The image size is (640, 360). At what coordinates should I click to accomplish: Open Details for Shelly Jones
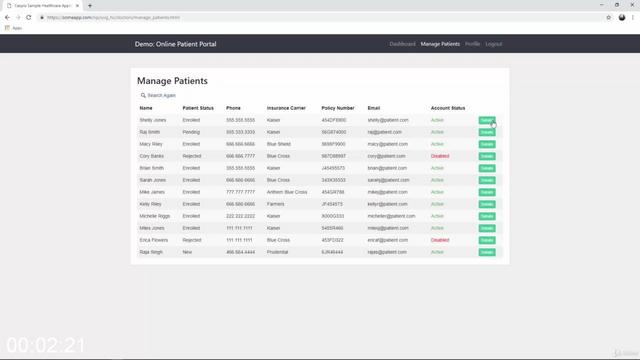pos(487,120)
